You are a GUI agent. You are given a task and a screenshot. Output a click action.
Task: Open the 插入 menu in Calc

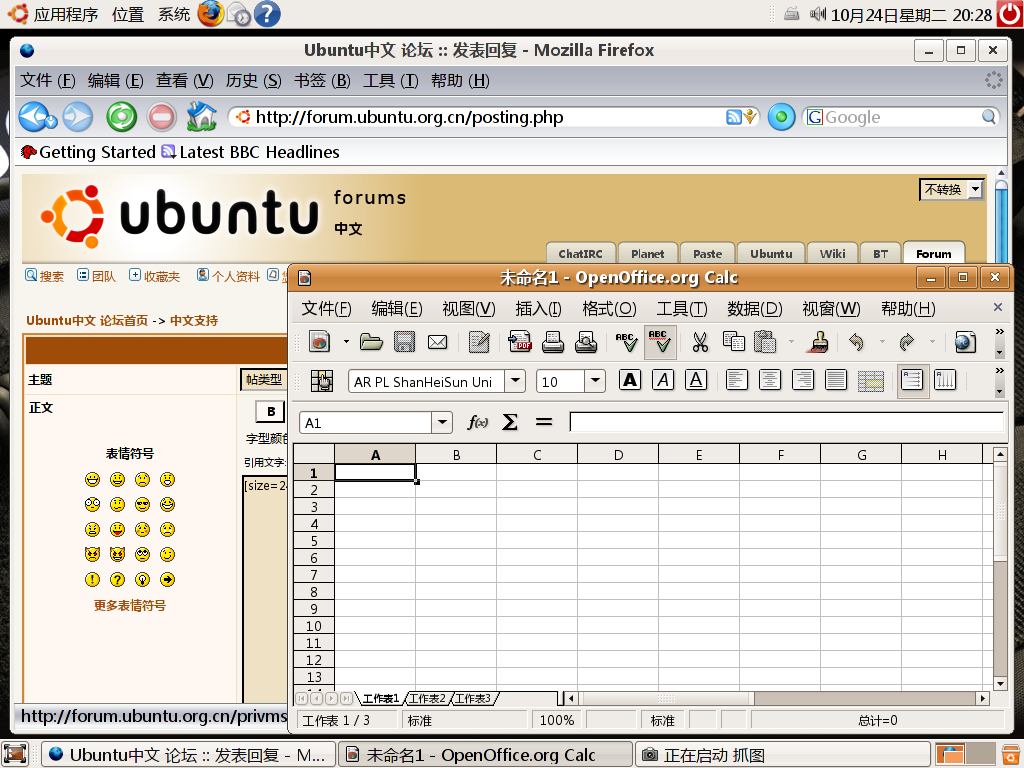pyautogui.click(x=538, y=308)
